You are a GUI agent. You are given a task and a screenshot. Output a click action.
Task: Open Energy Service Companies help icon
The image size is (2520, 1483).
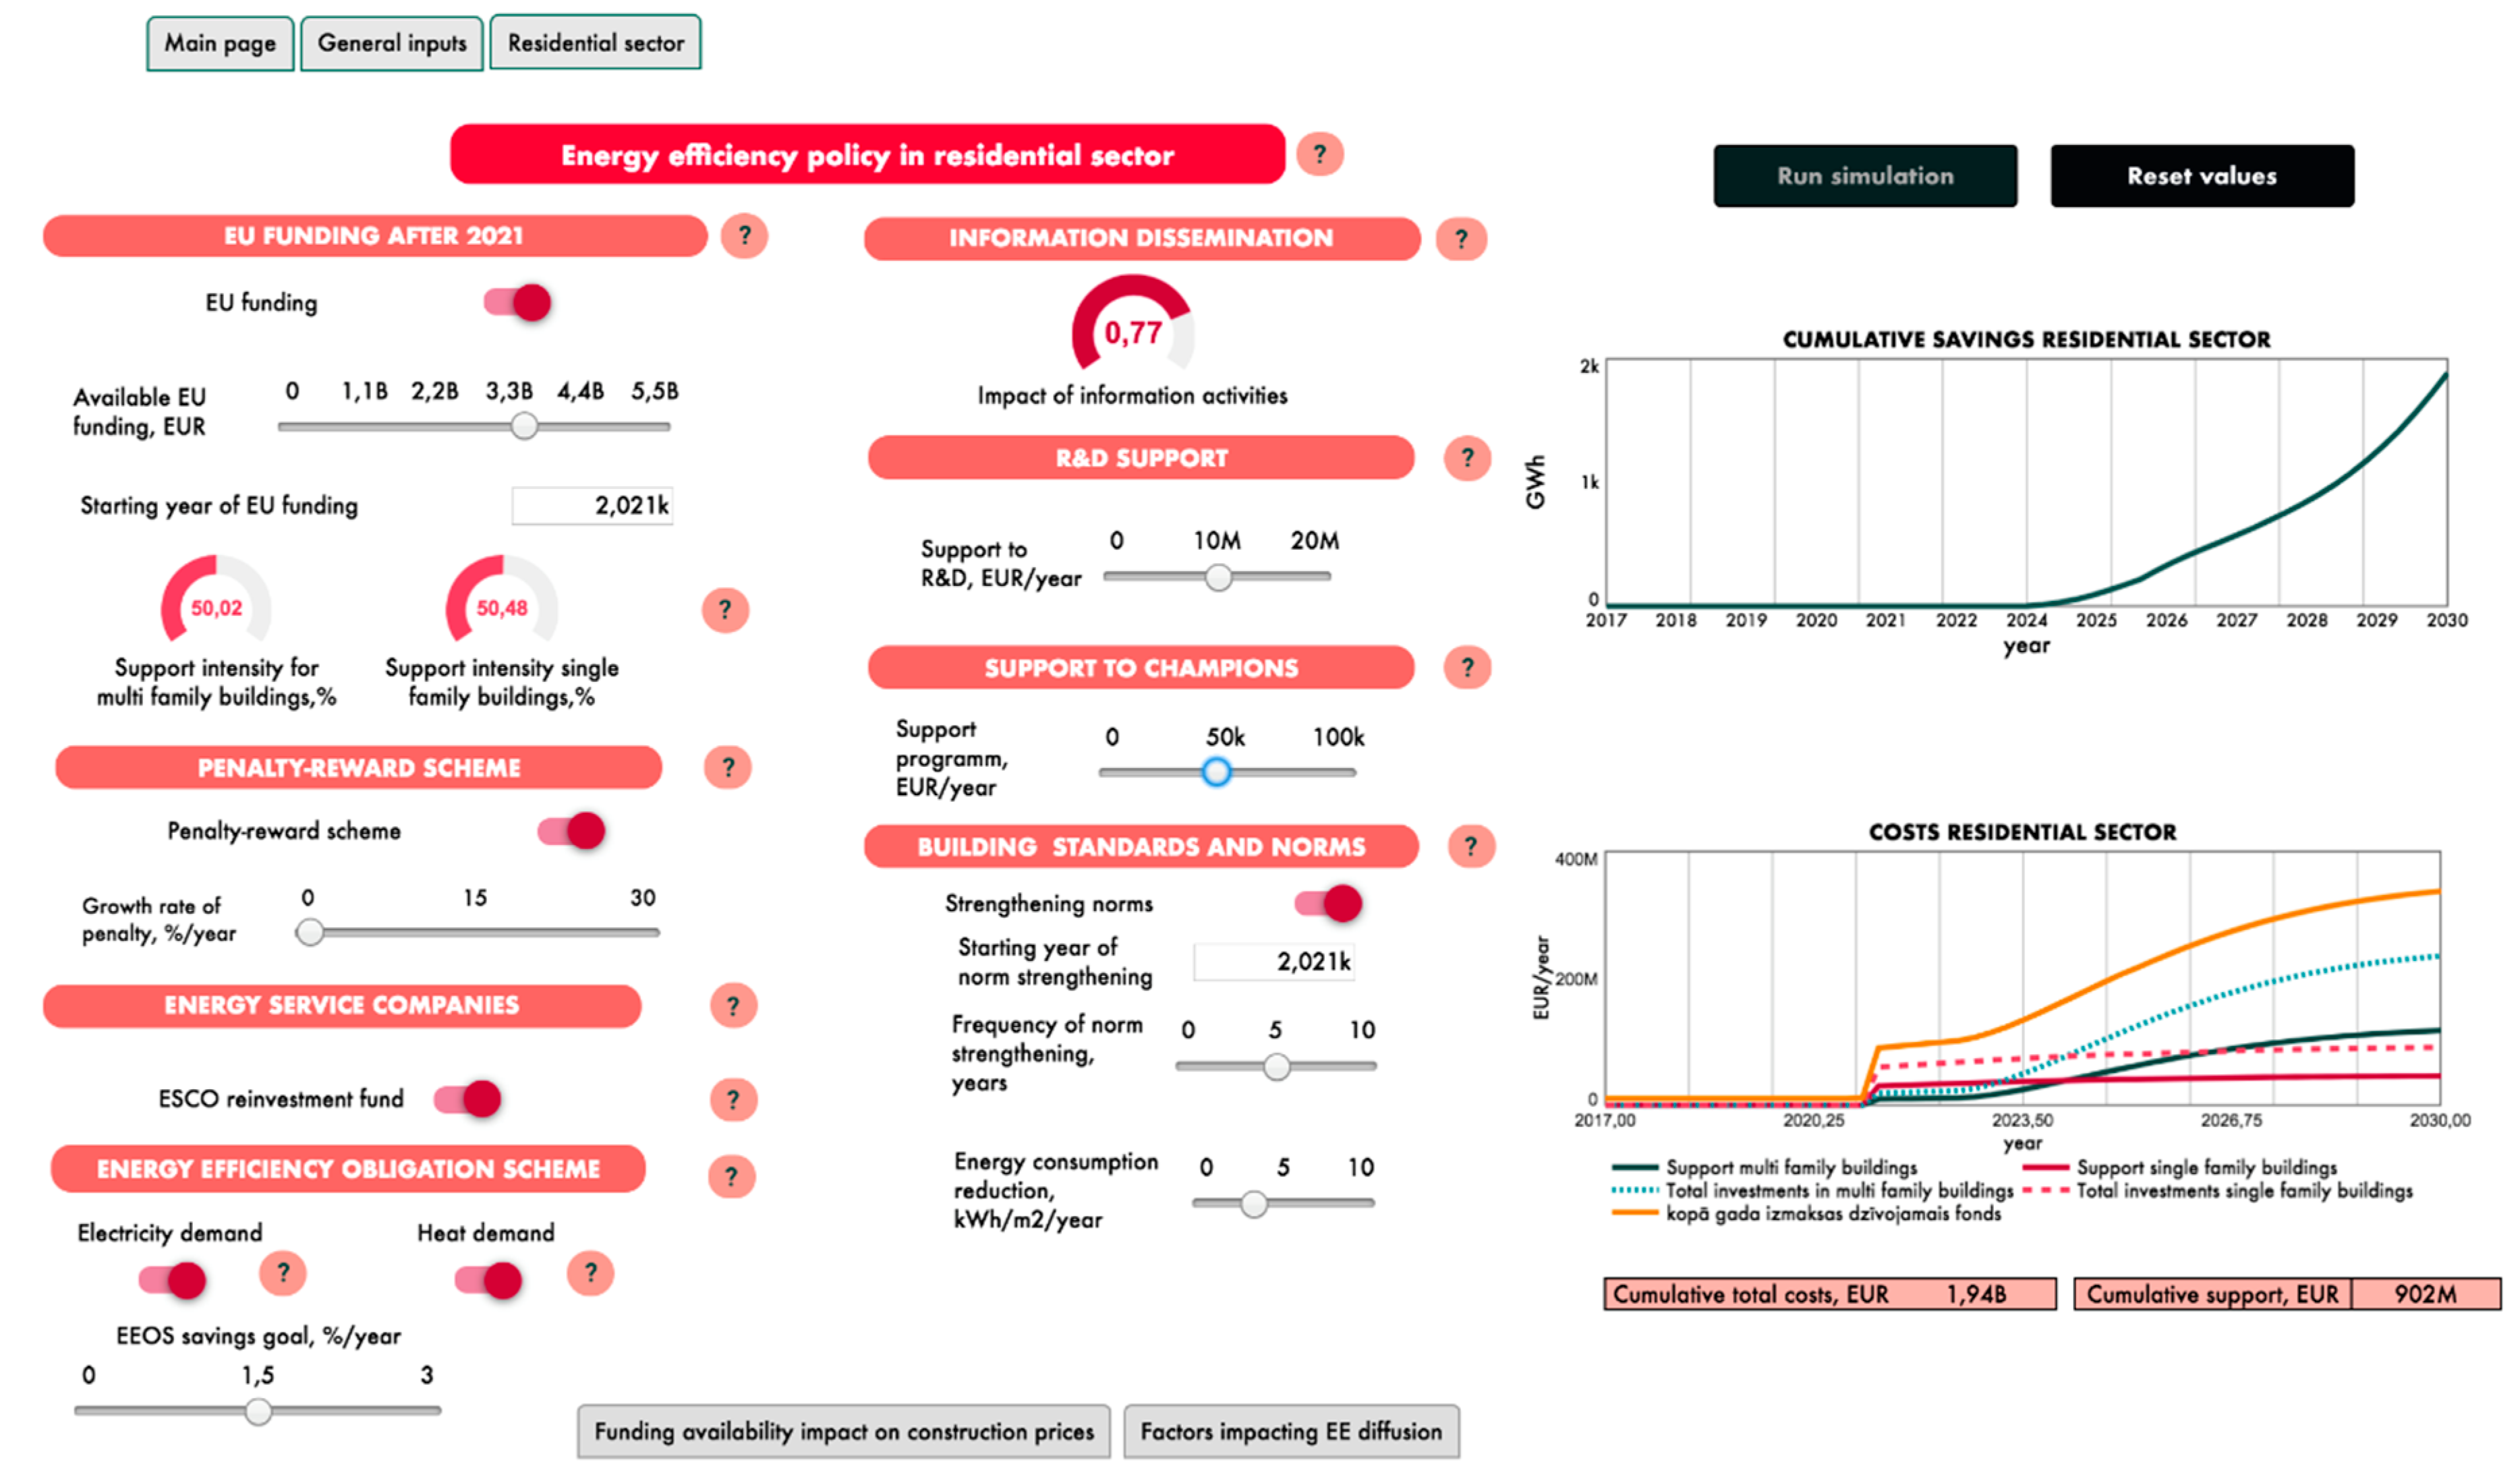click(733, 1006)
